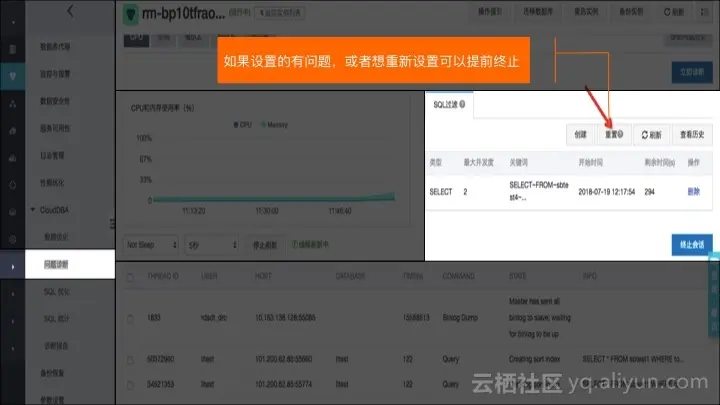Click the dark rail icon beside 服务可用性
The image size is (720, 405).
pyautogui.click(x=12, y=130)
